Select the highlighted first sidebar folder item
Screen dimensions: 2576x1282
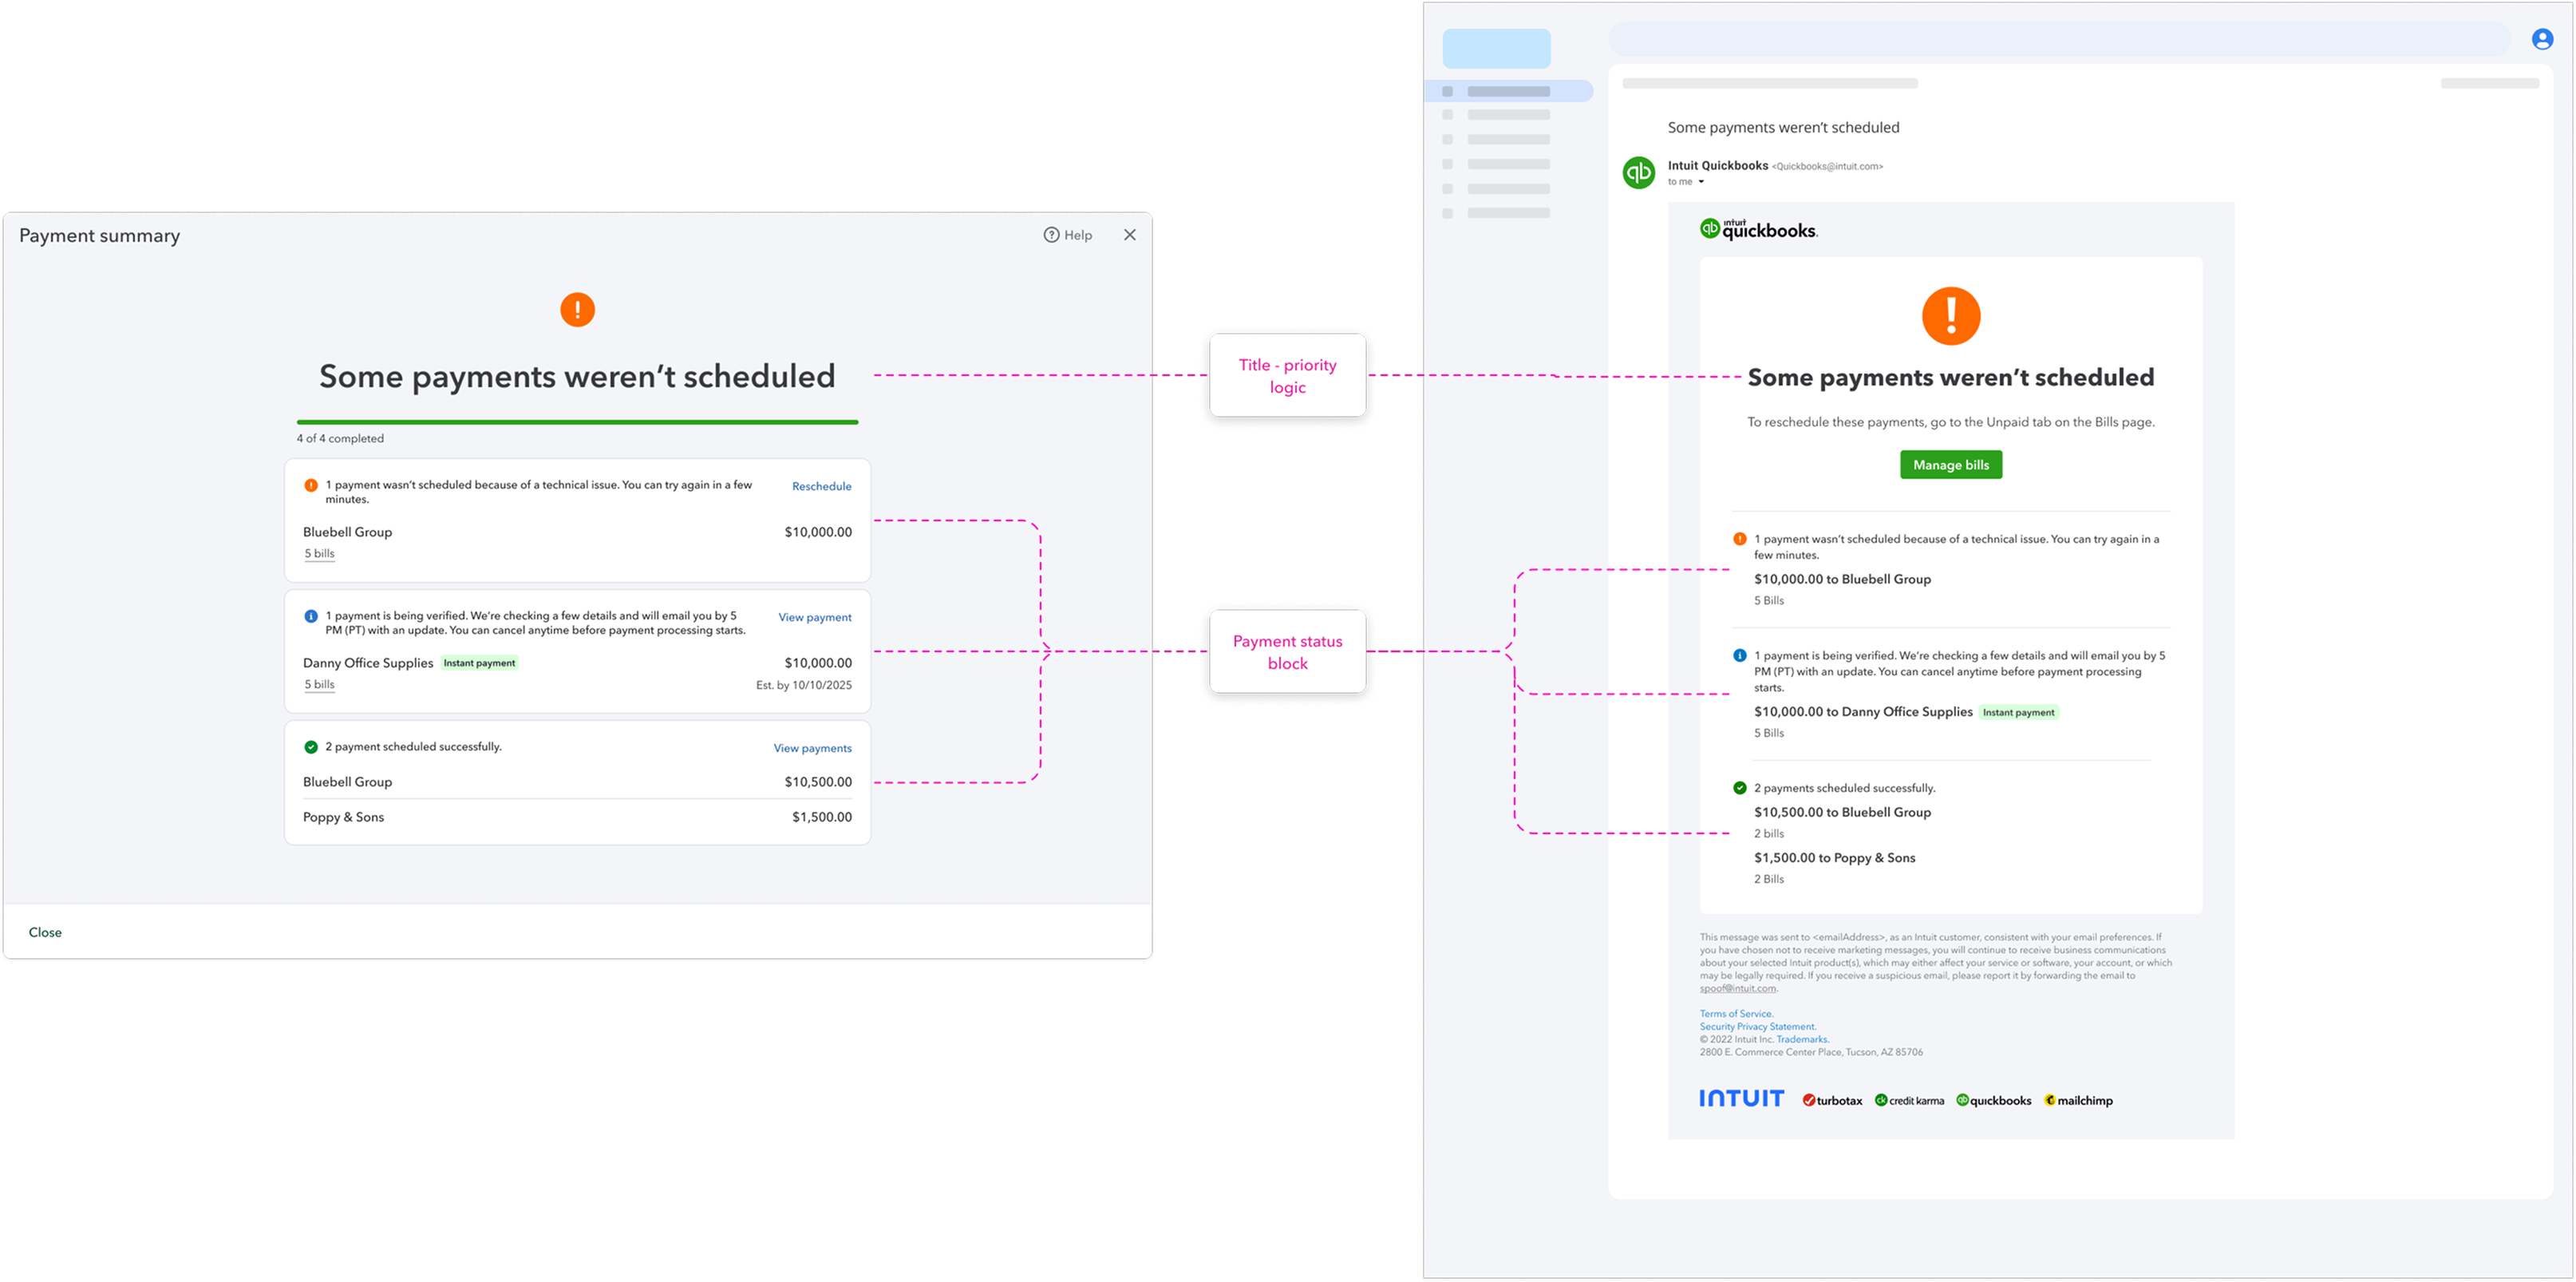point(1509,91)
